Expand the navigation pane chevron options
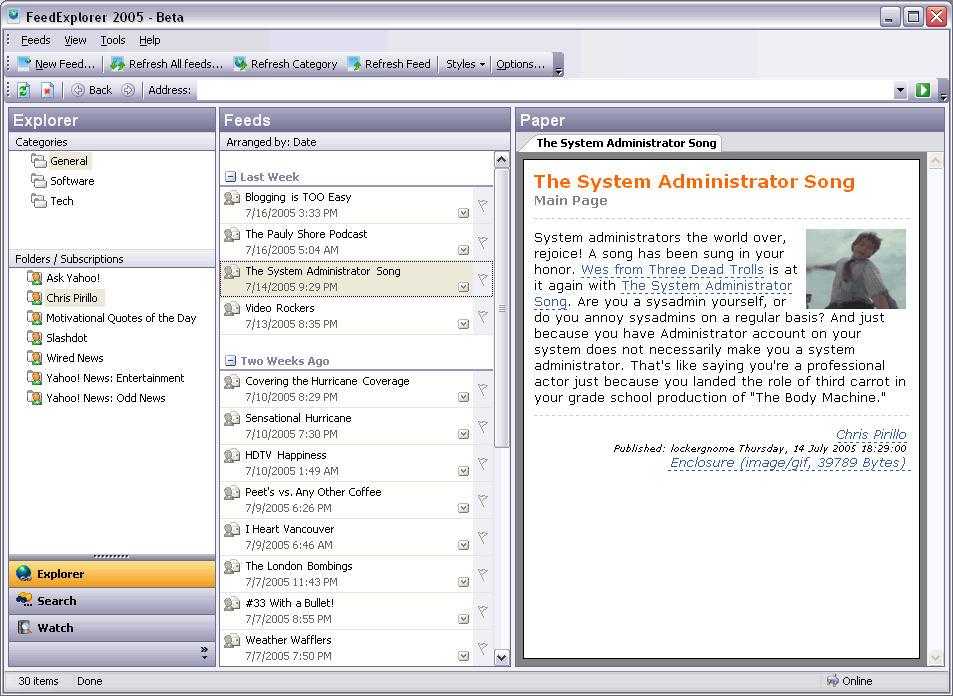Image resolution: width=953 pixels, height=696 pixels. coord(204,653)
